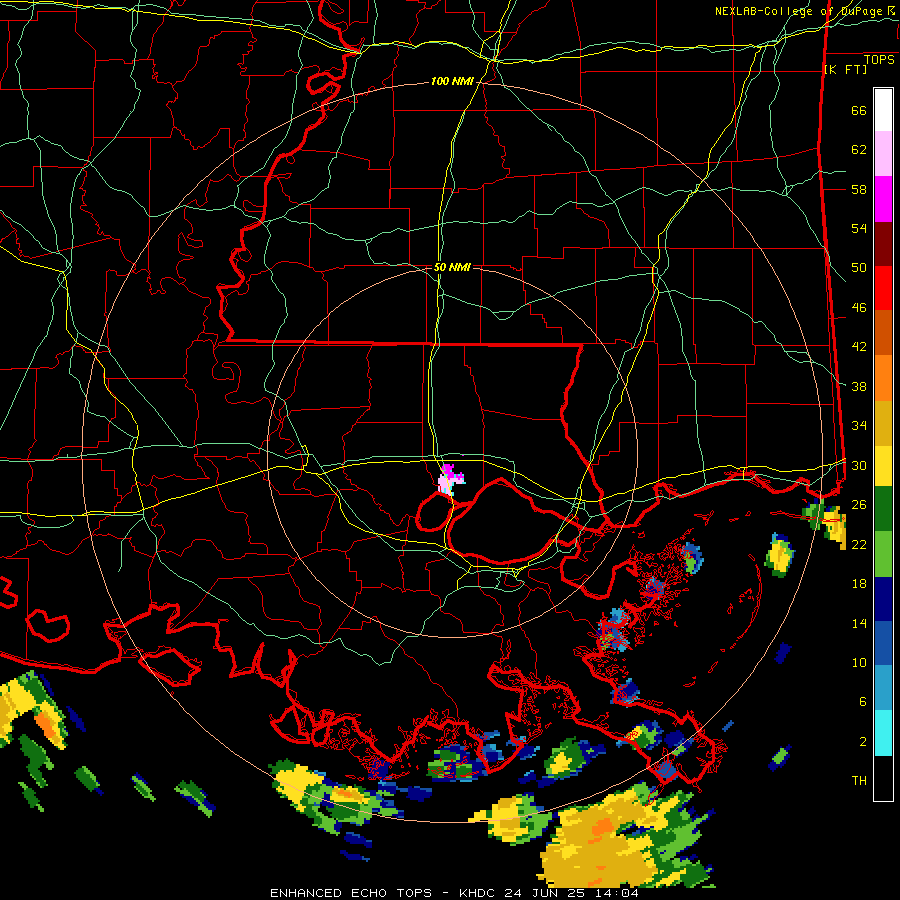Click the 46 legend value label
The height and width of the screenshot is (900, 900).
[859, 308]
